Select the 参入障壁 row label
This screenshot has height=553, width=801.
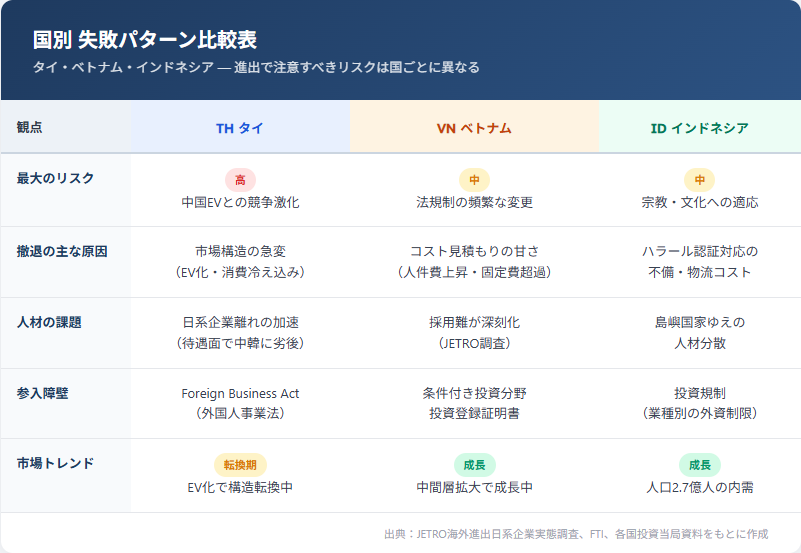click(42, 393)
